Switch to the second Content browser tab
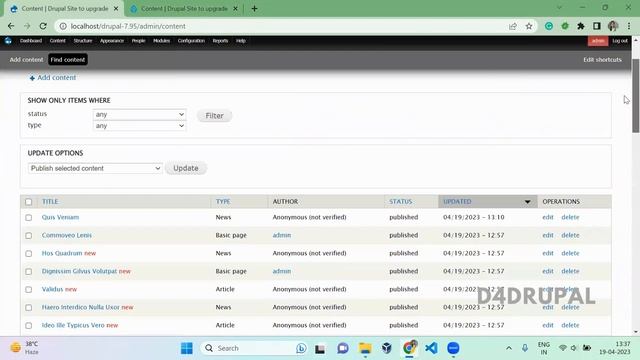Image resolution: width=640 pixels, height=360 pixels. [x=184, y=9]
